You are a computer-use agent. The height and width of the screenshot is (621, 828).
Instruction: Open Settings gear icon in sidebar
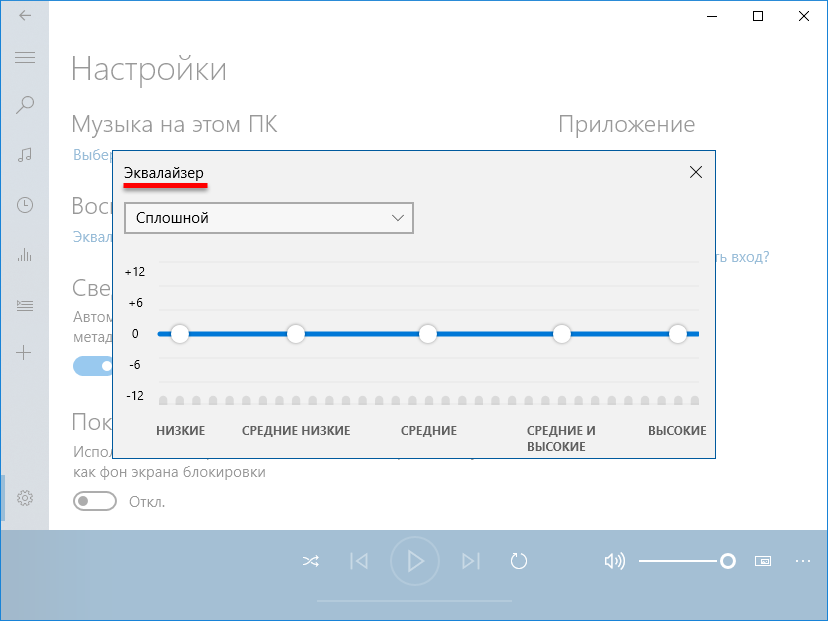[x=25, y=497]
